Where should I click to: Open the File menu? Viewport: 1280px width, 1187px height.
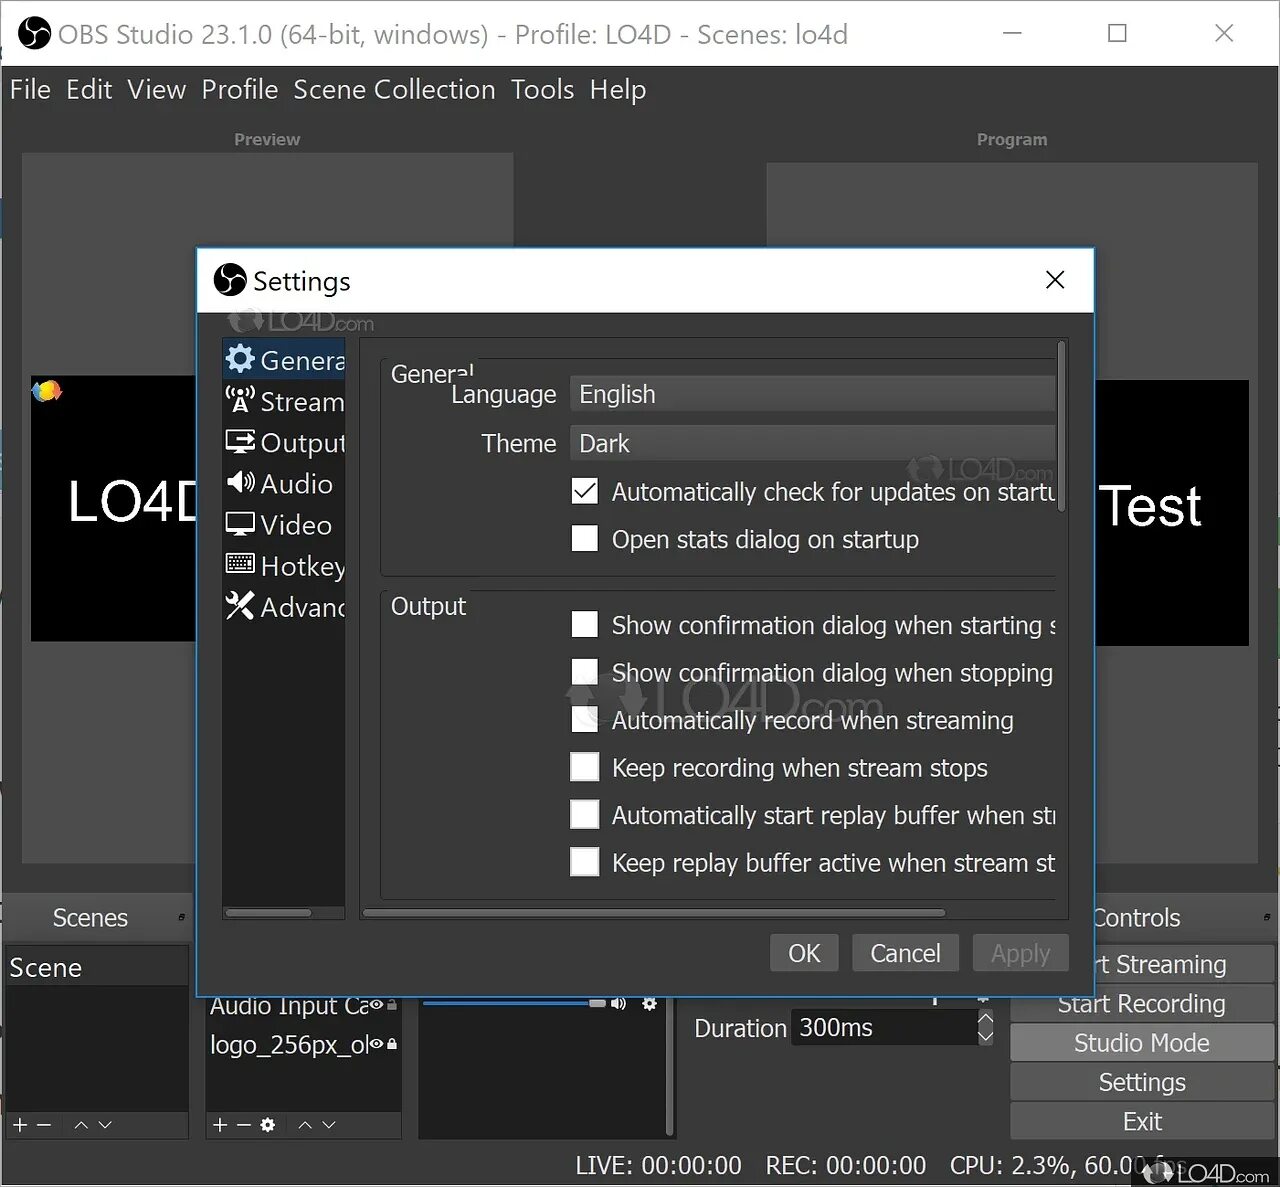(x=30, y=90)
